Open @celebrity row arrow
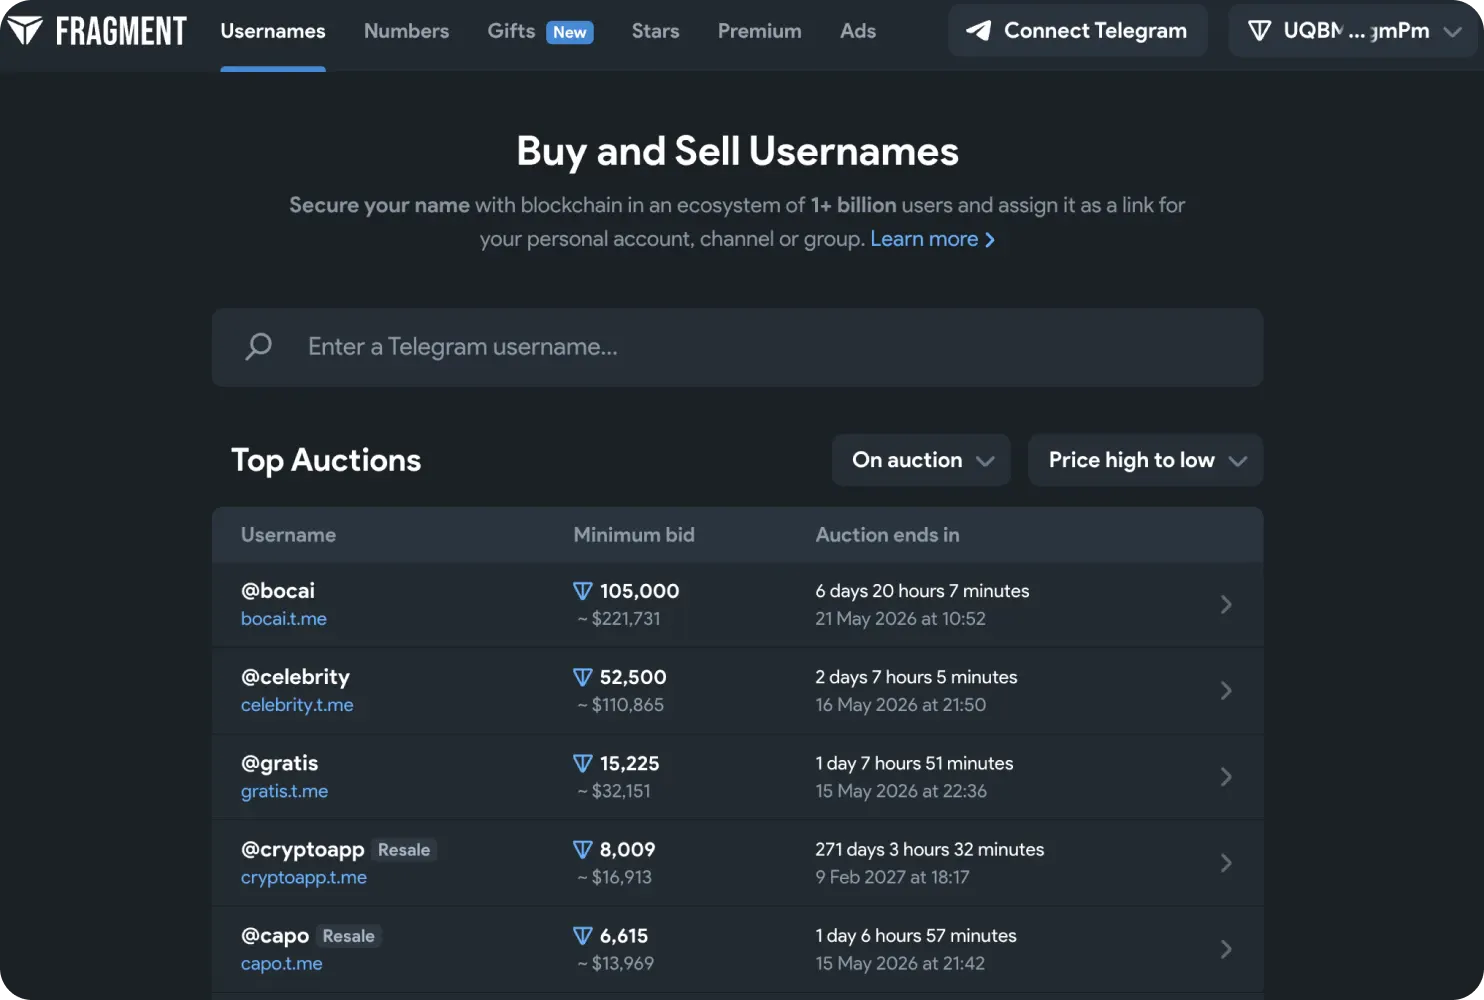The width and height of the screenshot is (1484, 1000). coord(1226,690)
